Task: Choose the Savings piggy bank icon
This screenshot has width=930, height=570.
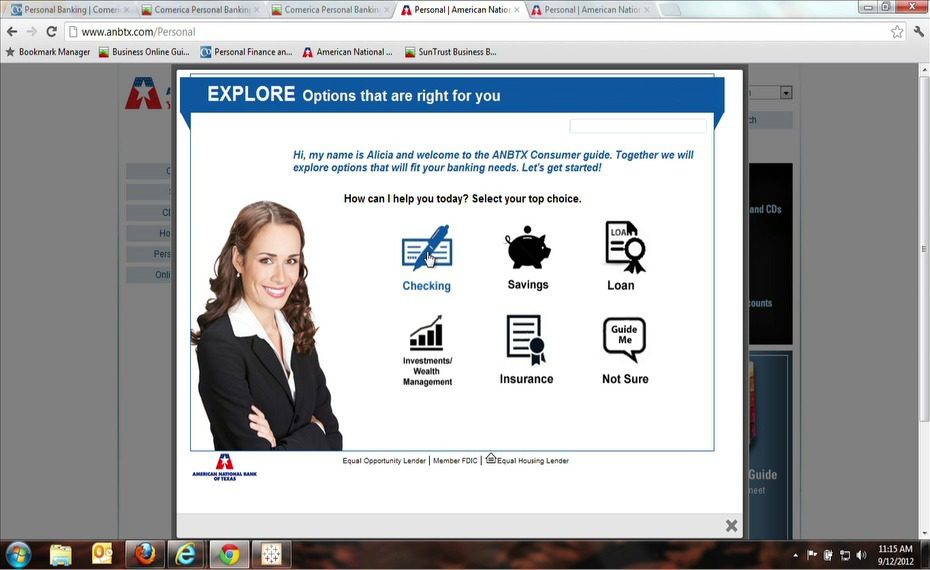Action: click(527, 247)
